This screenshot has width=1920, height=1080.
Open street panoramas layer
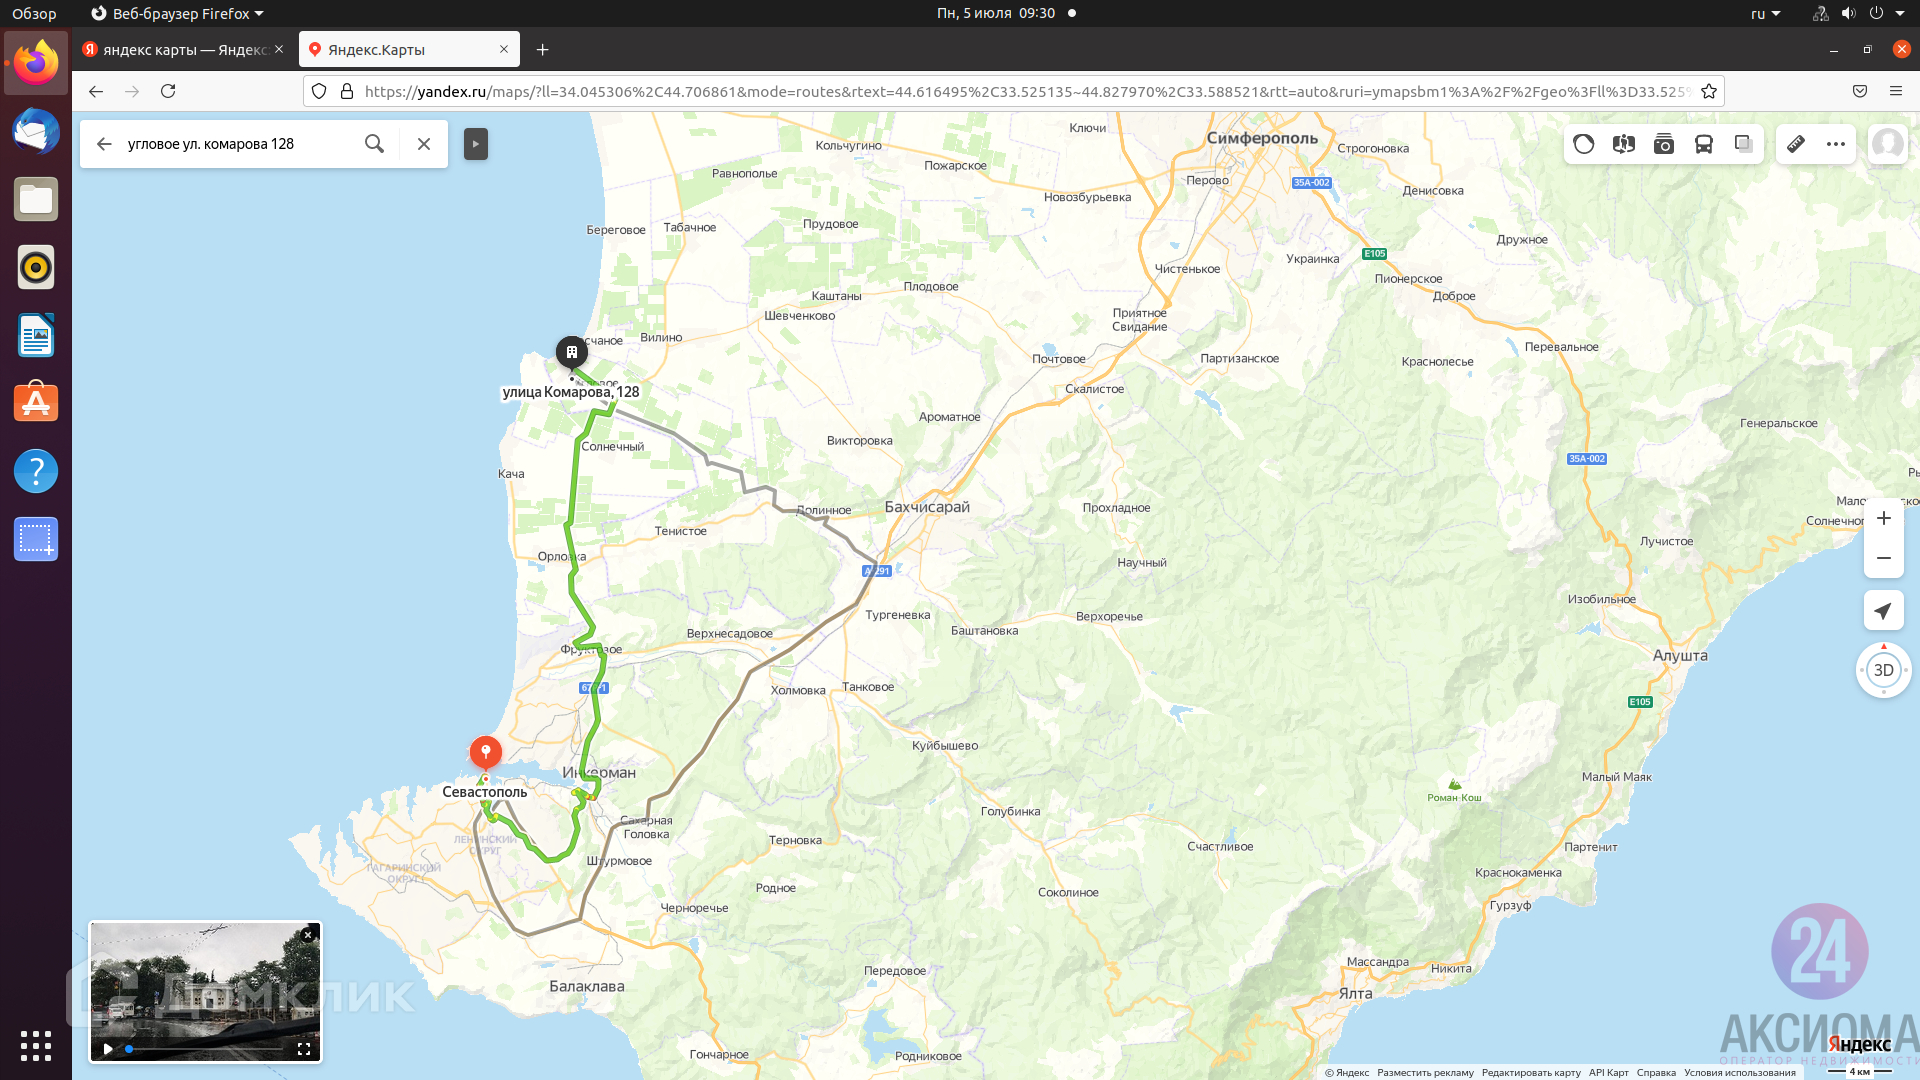pyautogui.click(x=1623, y=144)
